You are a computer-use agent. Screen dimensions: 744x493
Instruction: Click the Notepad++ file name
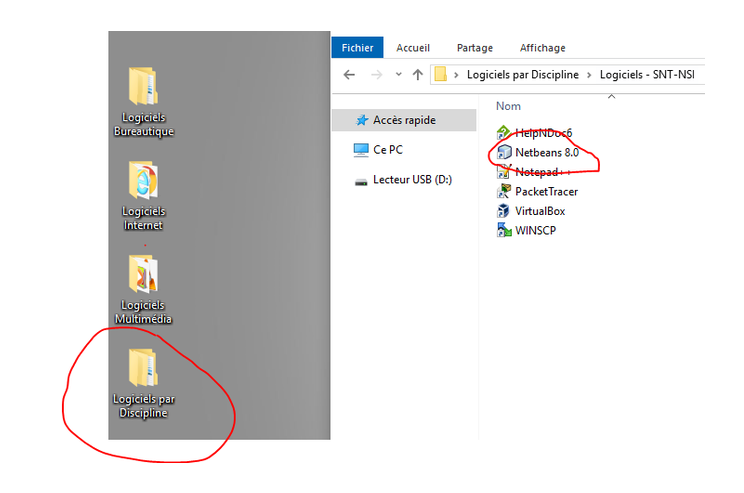[543, 172]
